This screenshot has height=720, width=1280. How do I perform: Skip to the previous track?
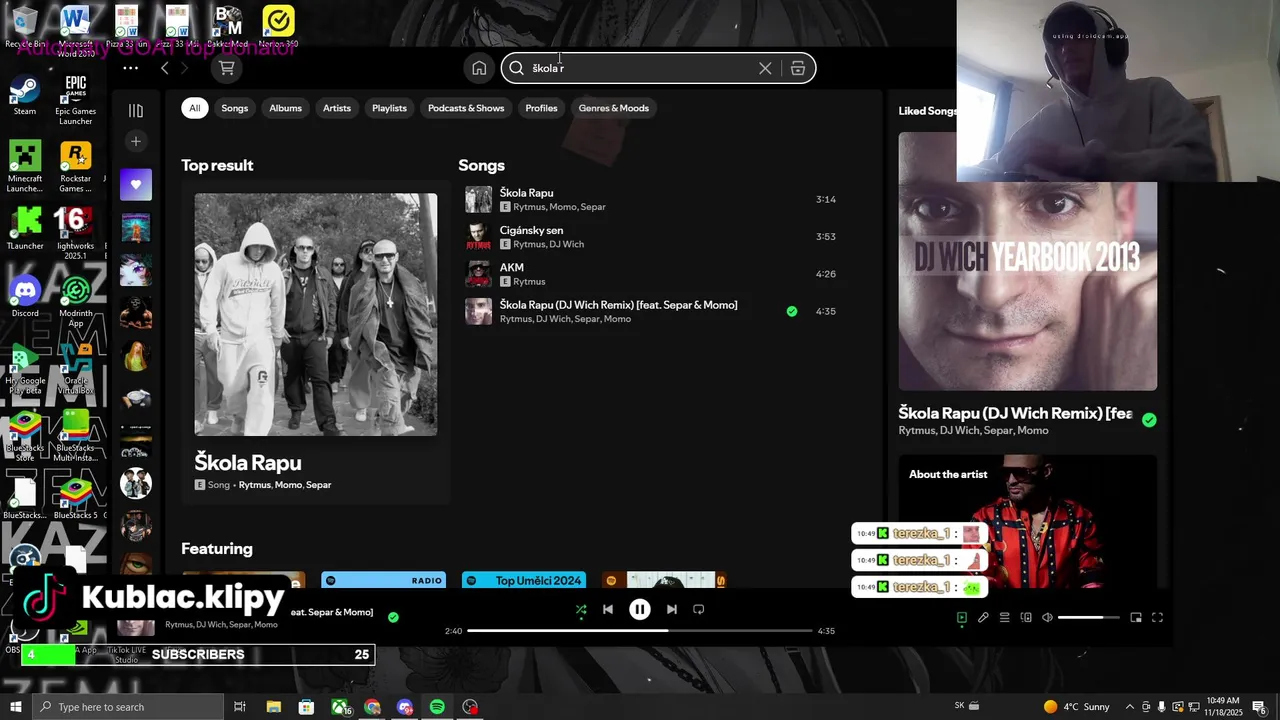(608, 609)
